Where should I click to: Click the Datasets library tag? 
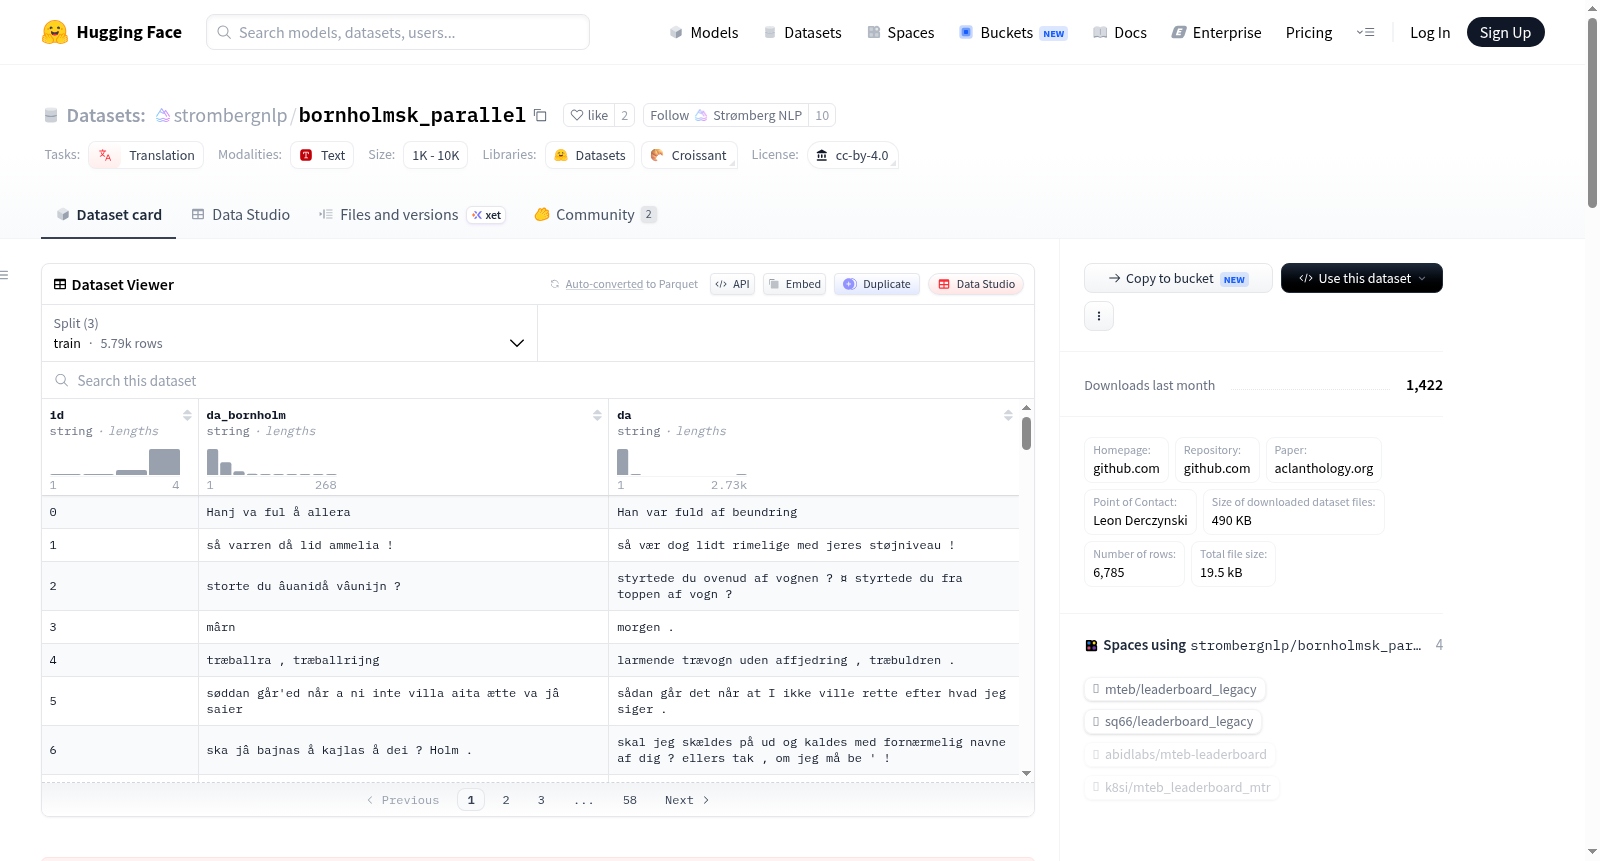point(590,155)
